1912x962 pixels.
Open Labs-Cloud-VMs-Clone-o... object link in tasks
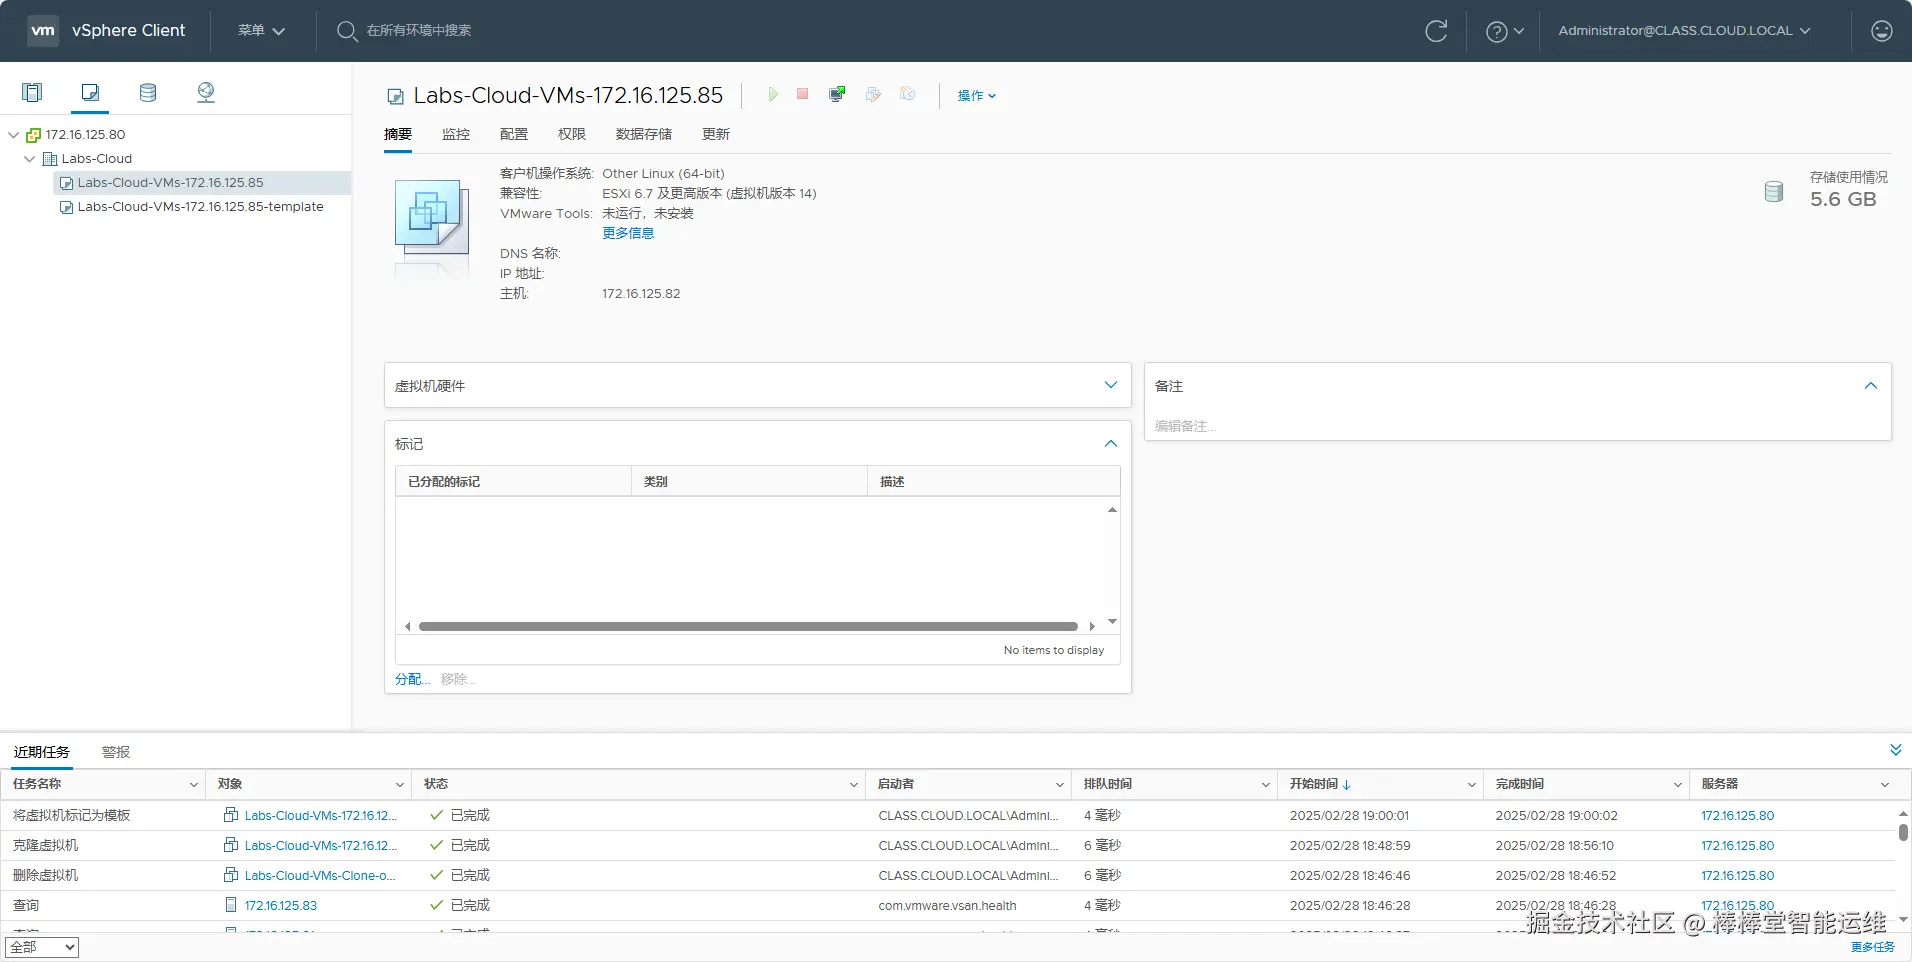[x=320, y=876]
